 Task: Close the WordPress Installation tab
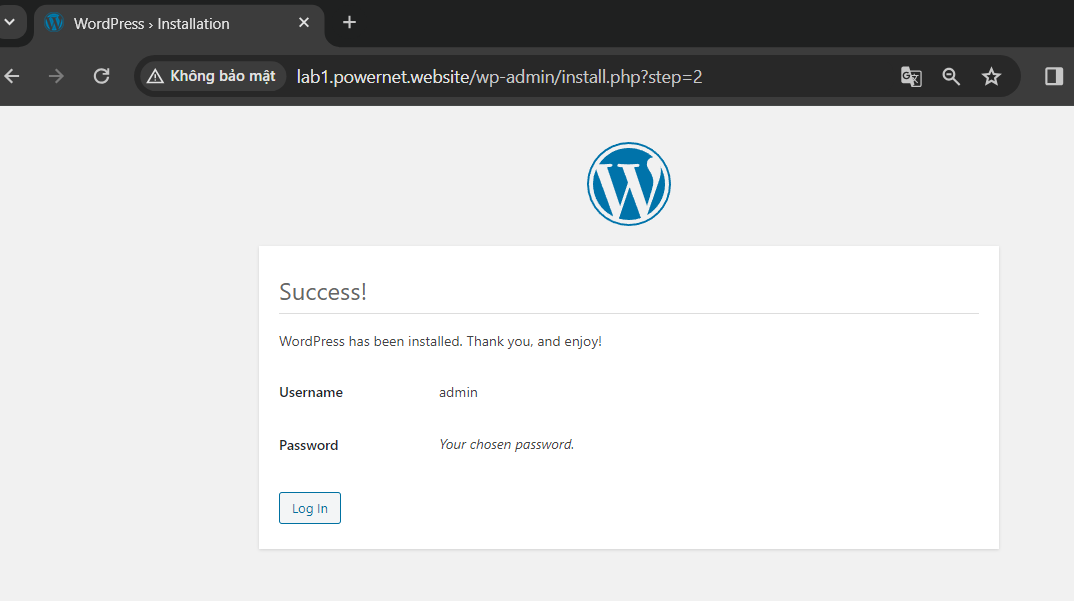(x=304, y=23)
